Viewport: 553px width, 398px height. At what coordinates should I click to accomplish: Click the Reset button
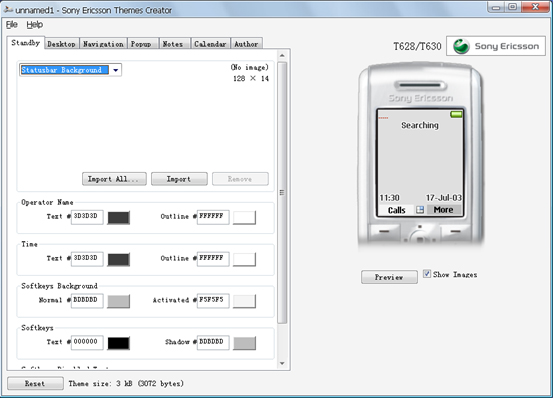click(x=35, y=384)
